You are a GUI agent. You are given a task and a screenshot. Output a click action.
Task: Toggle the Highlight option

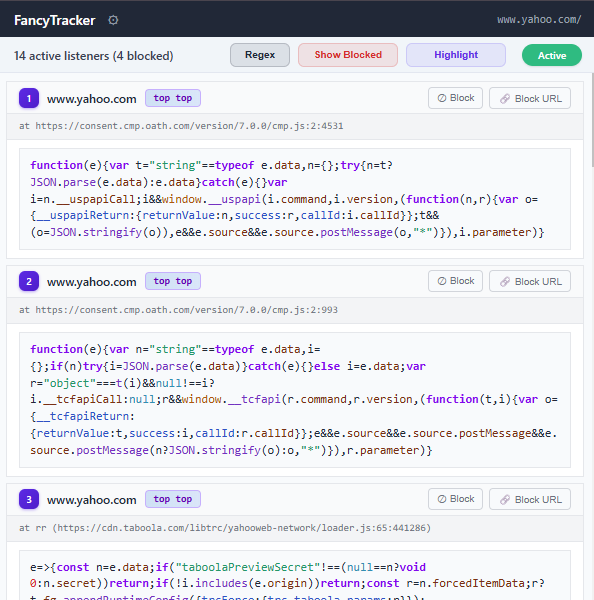coord(456,55)
